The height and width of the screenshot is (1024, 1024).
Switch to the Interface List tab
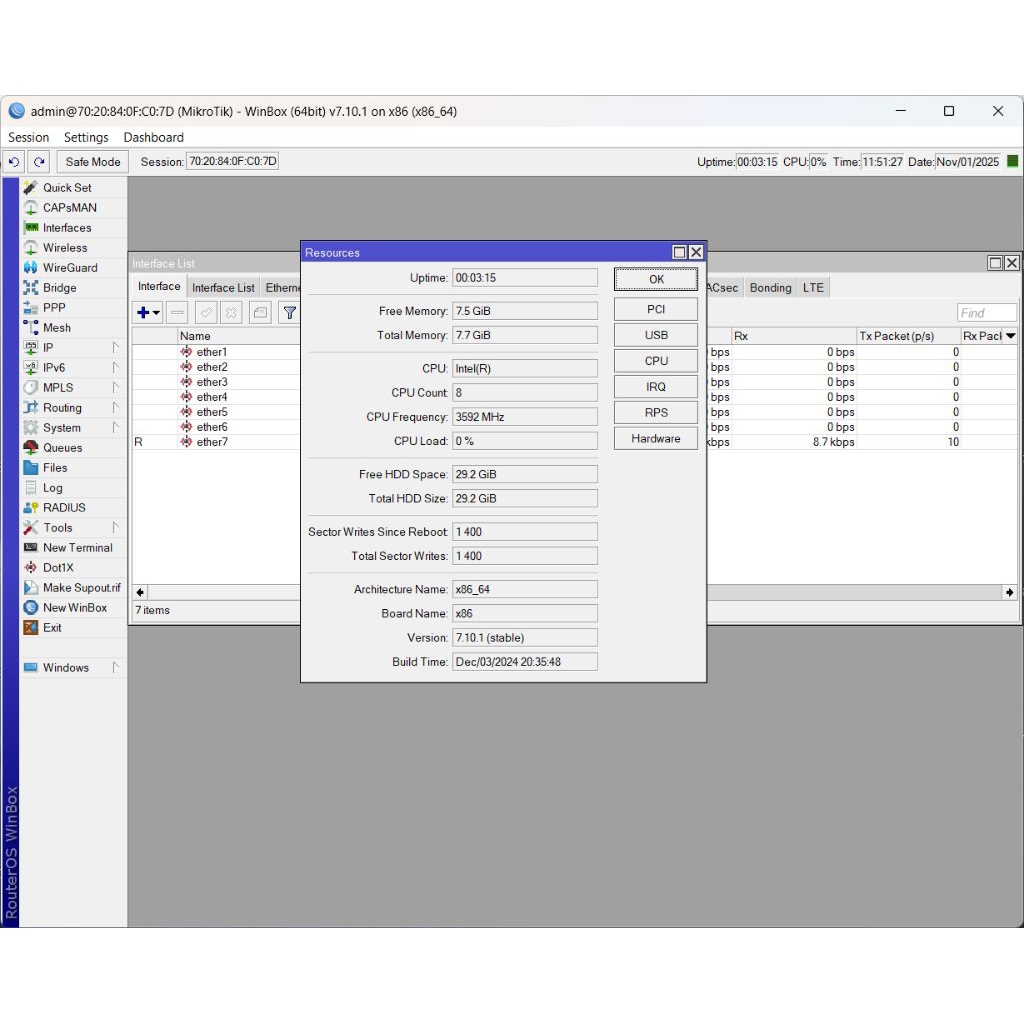pos(222,287)
